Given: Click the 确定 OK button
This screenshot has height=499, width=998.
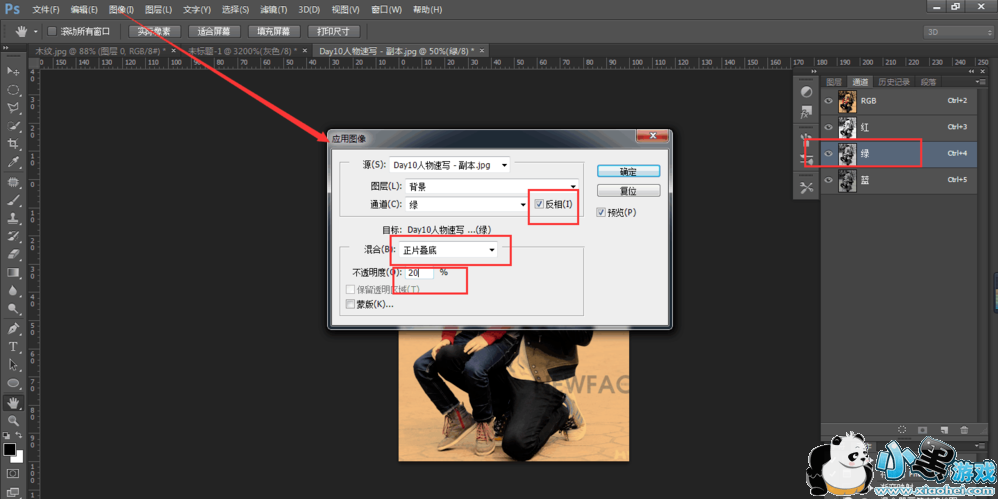Looking at the screenshot, I should click(x=628, y=171).
